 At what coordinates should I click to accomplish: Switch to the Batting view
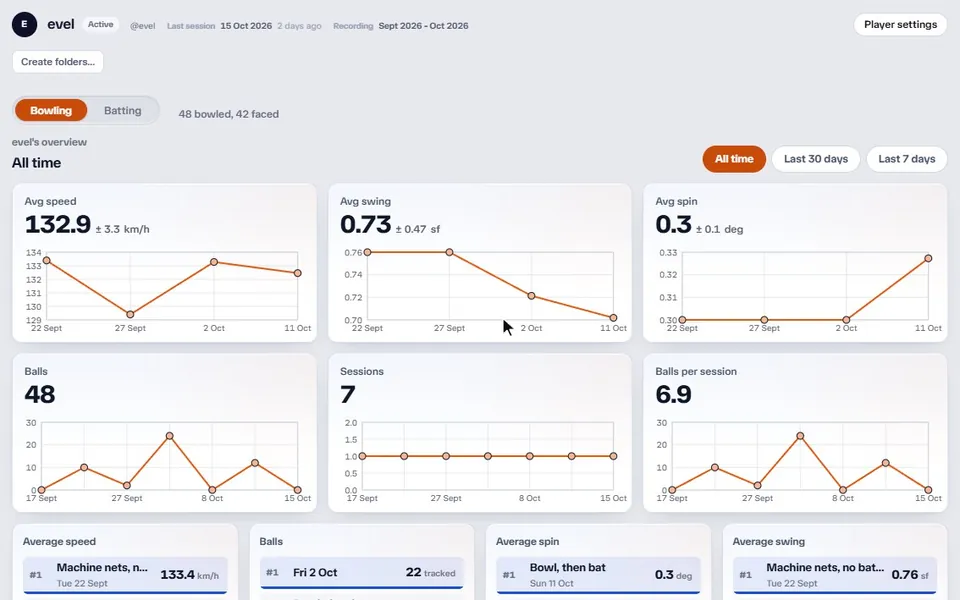122,110
